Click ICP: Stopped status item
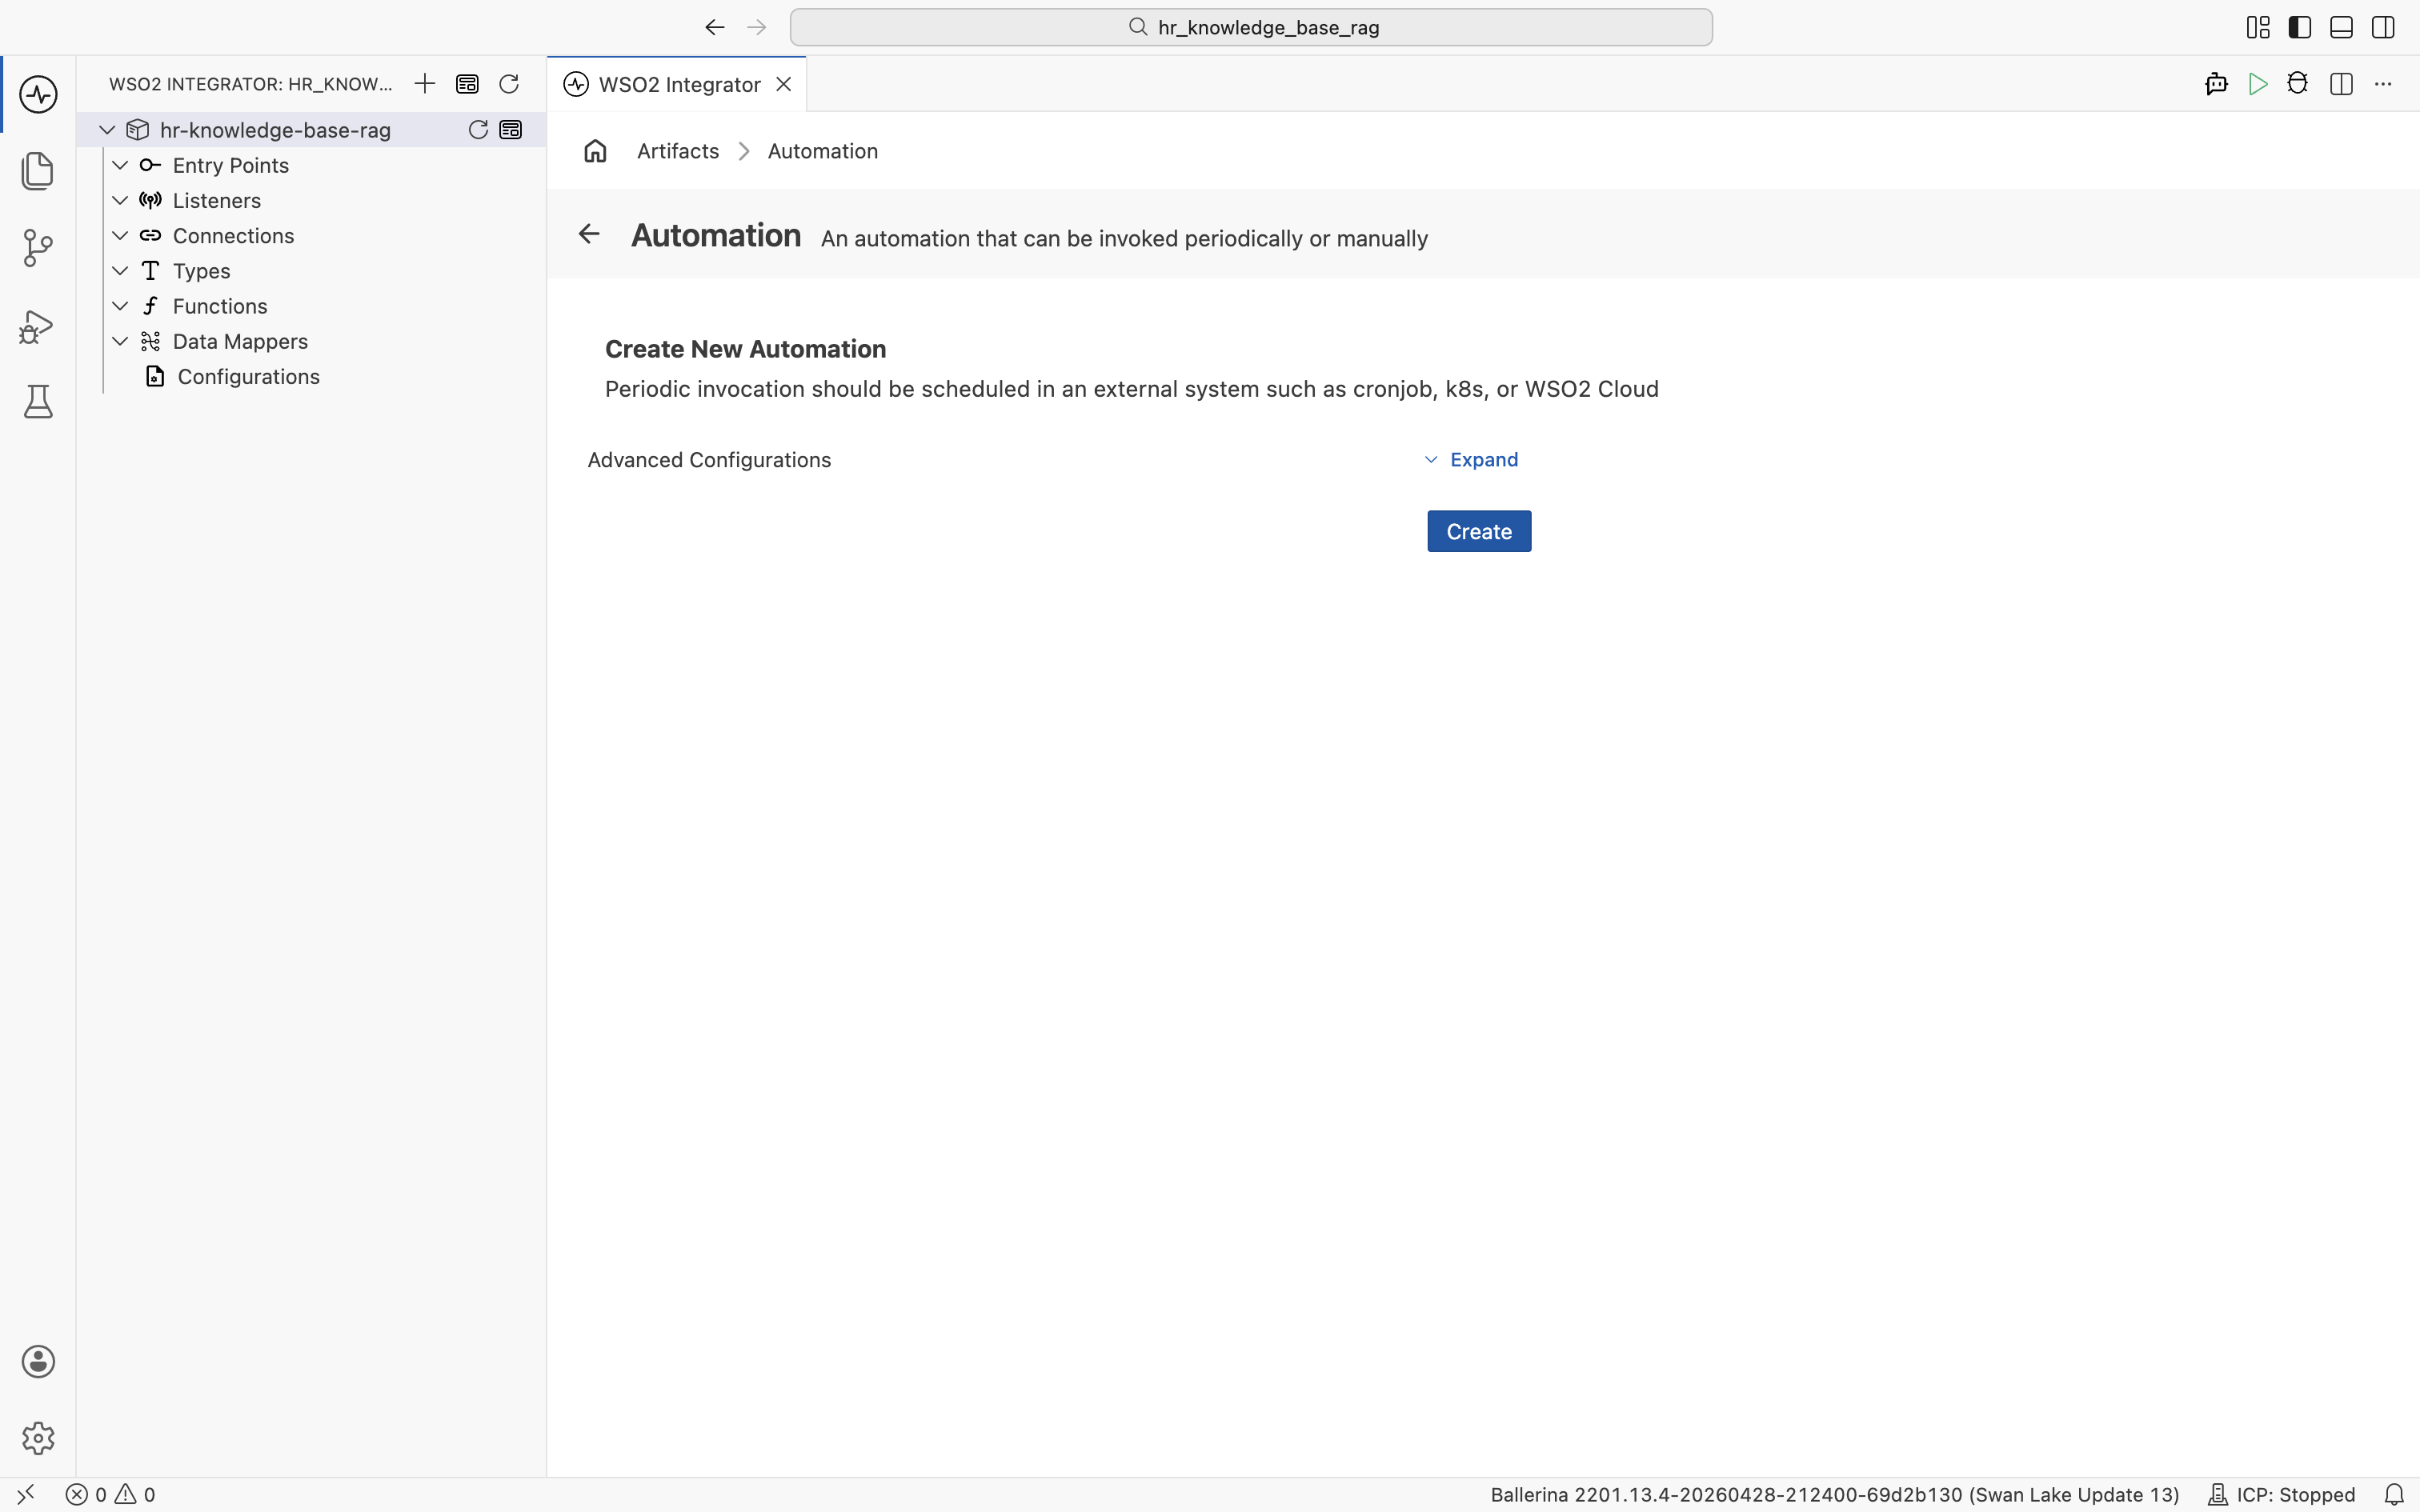This screenshot has height=1512, width=2420. click(2281, 1494)
